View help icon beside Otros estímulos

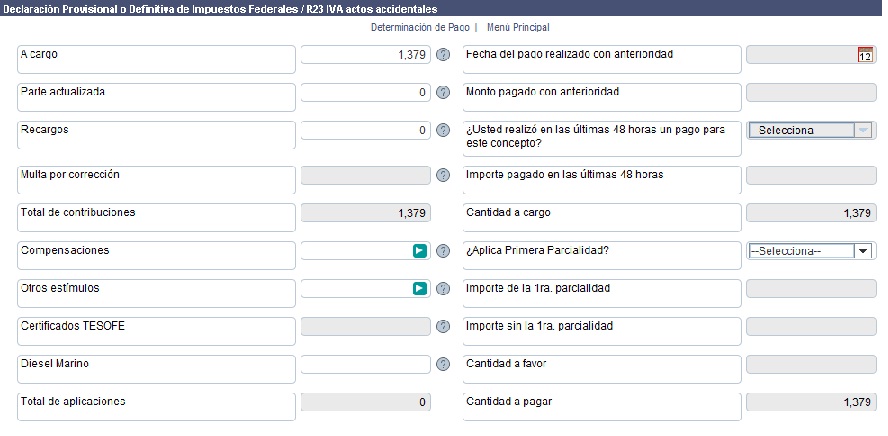point(443,289)
